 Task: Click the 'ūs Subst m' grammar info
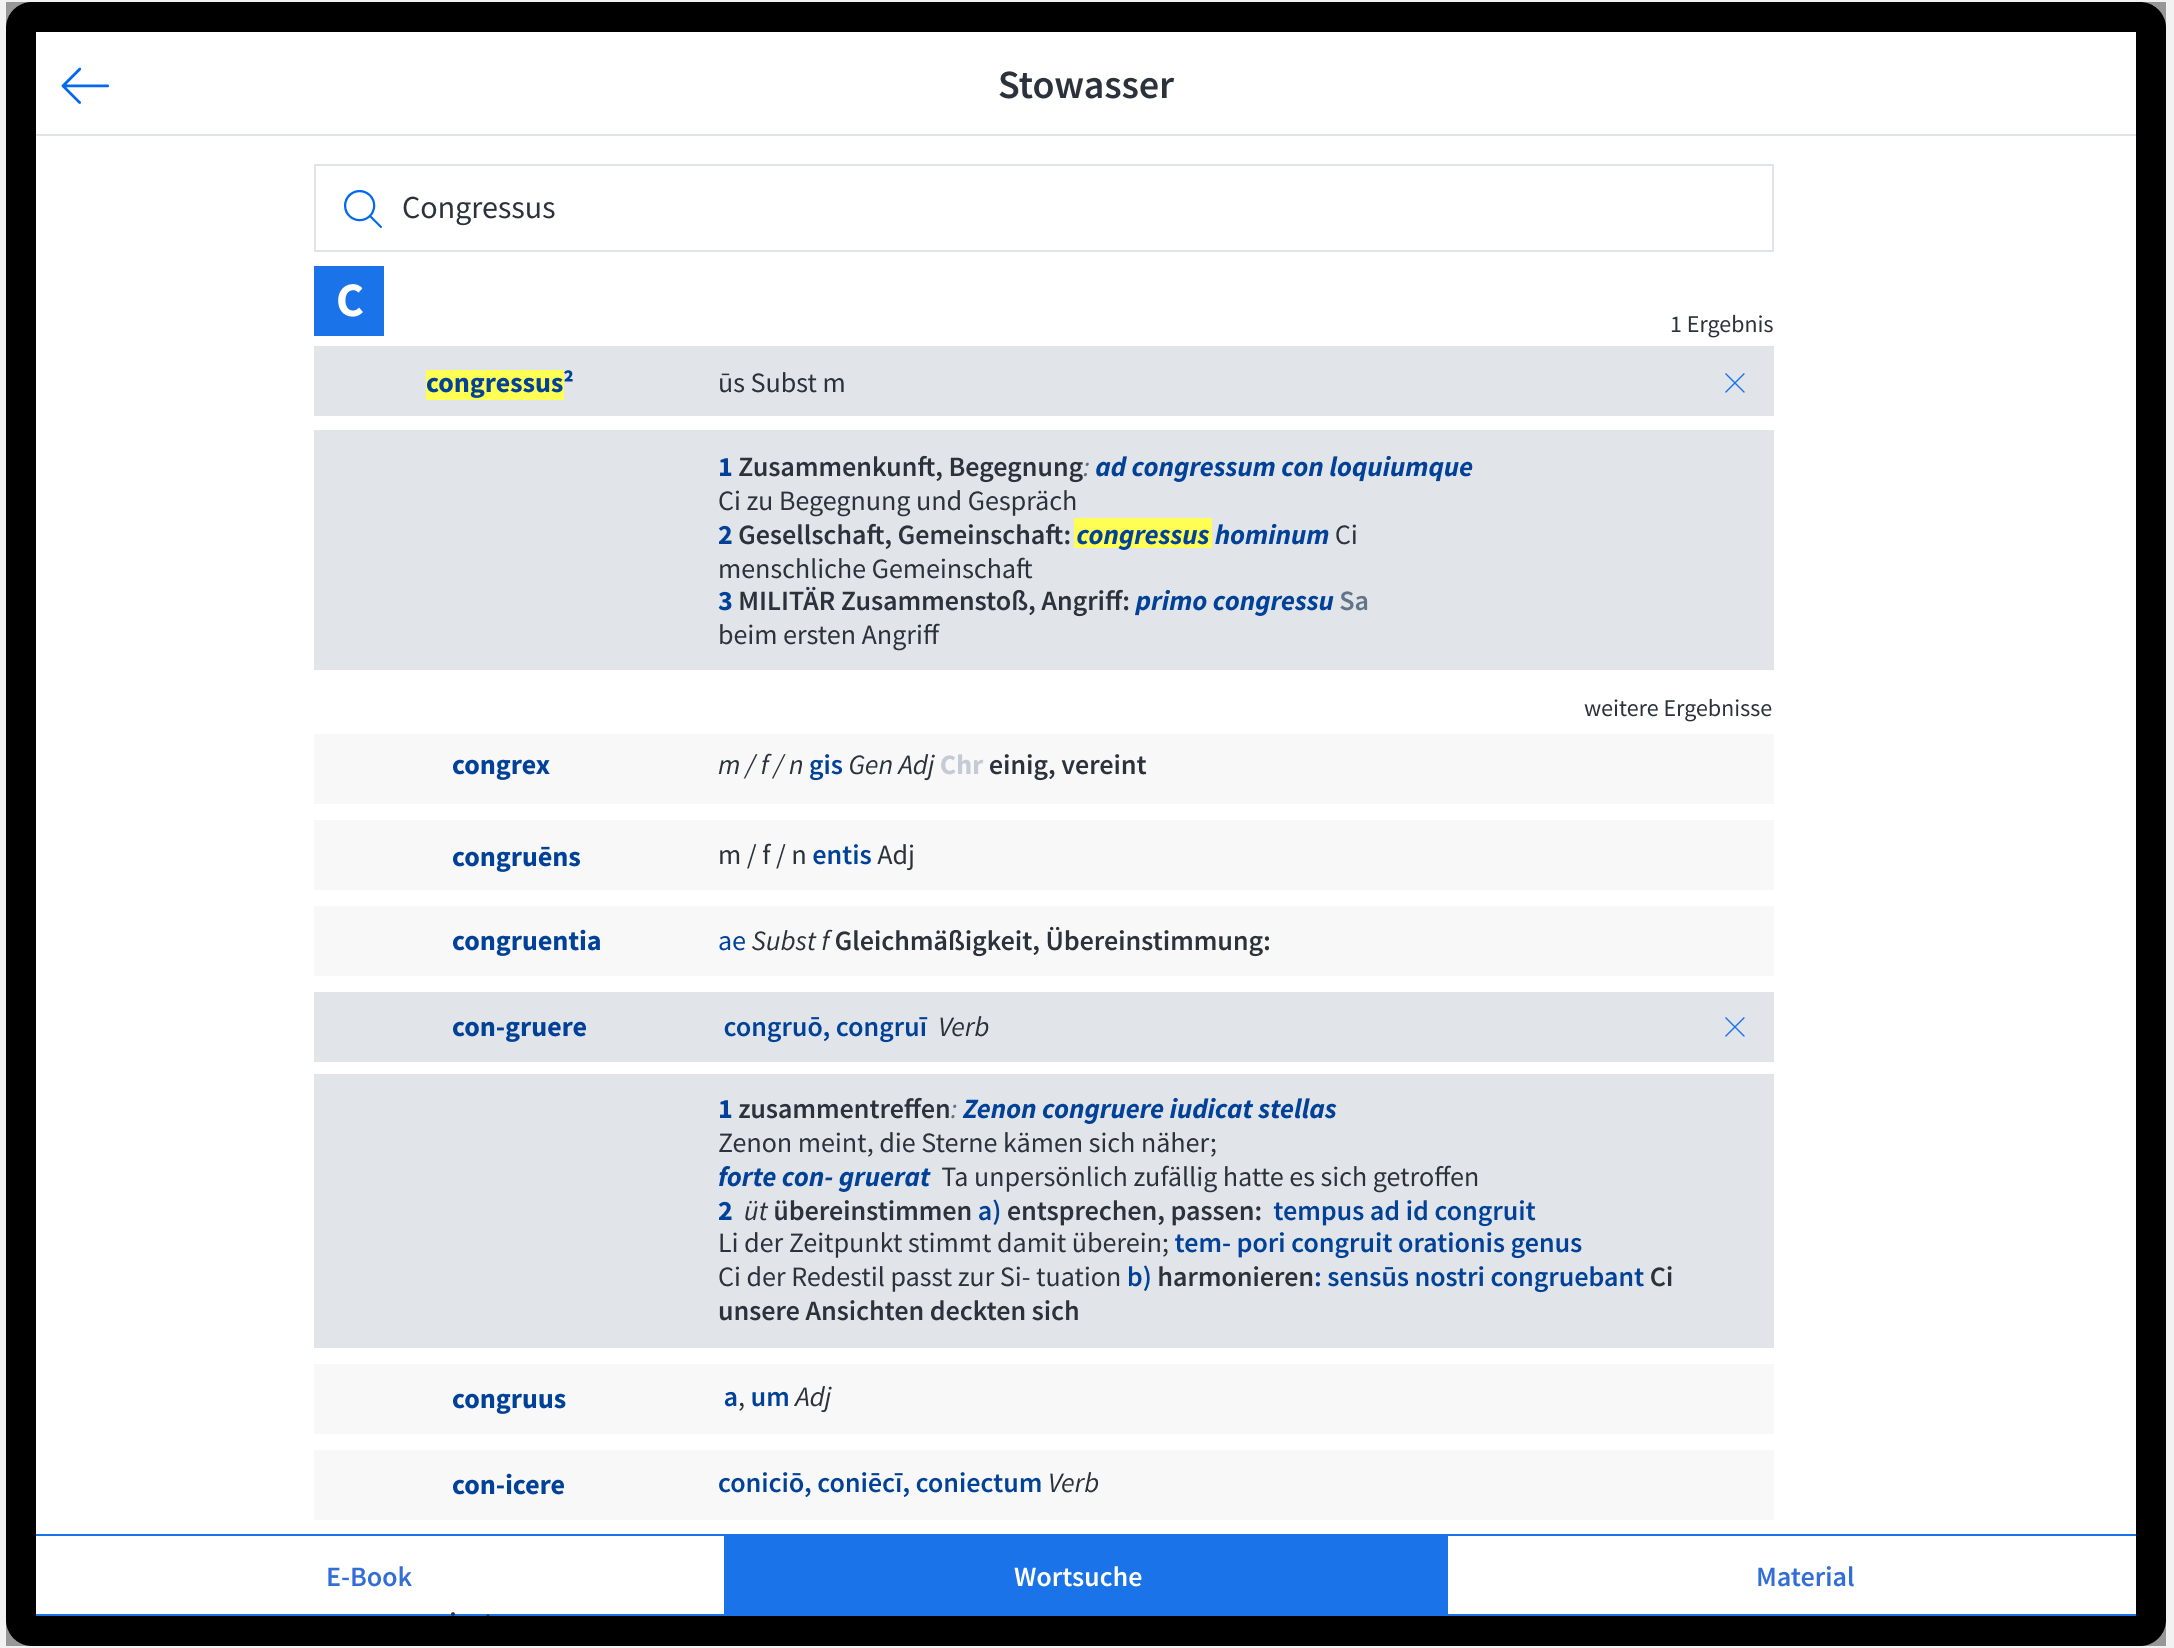(781, 383)
